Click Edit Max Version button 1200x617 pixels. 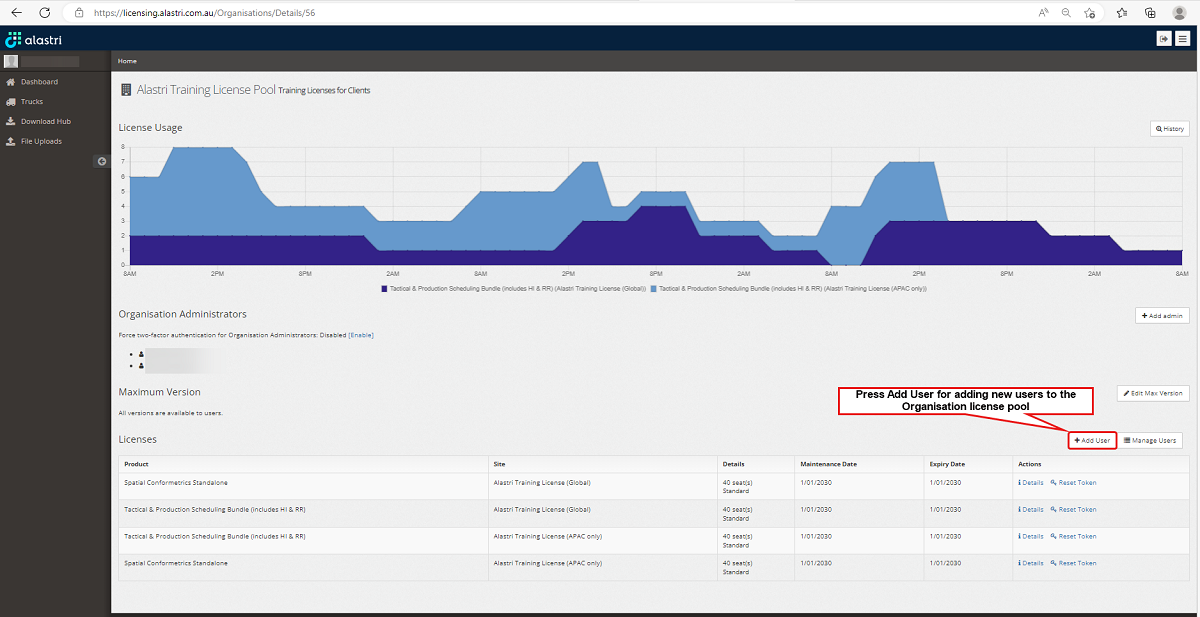[x=1152, y=394]
